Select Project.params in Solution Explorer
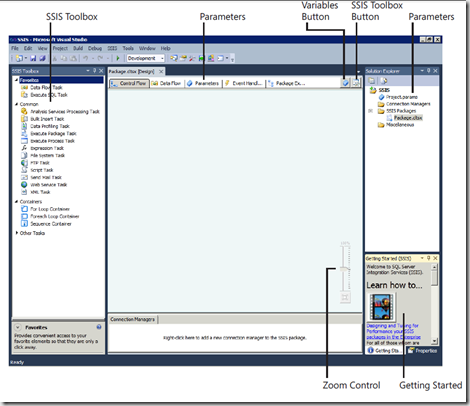The image size is (470, 406). click(x=398, y=97)
